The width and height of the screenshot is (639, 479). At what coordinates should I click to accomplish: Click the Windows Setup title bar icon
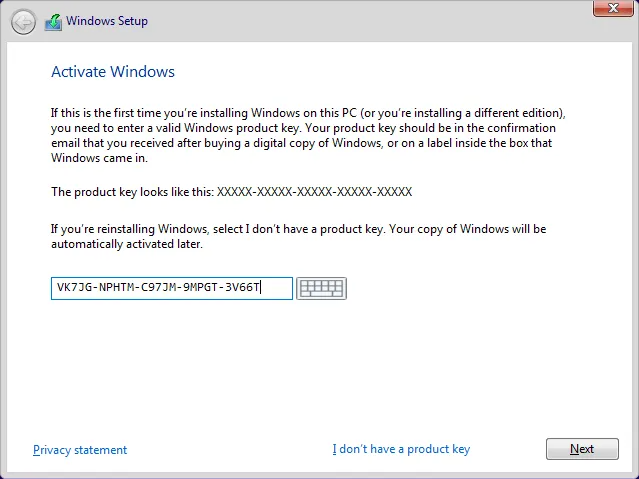[x=53, y=21]
